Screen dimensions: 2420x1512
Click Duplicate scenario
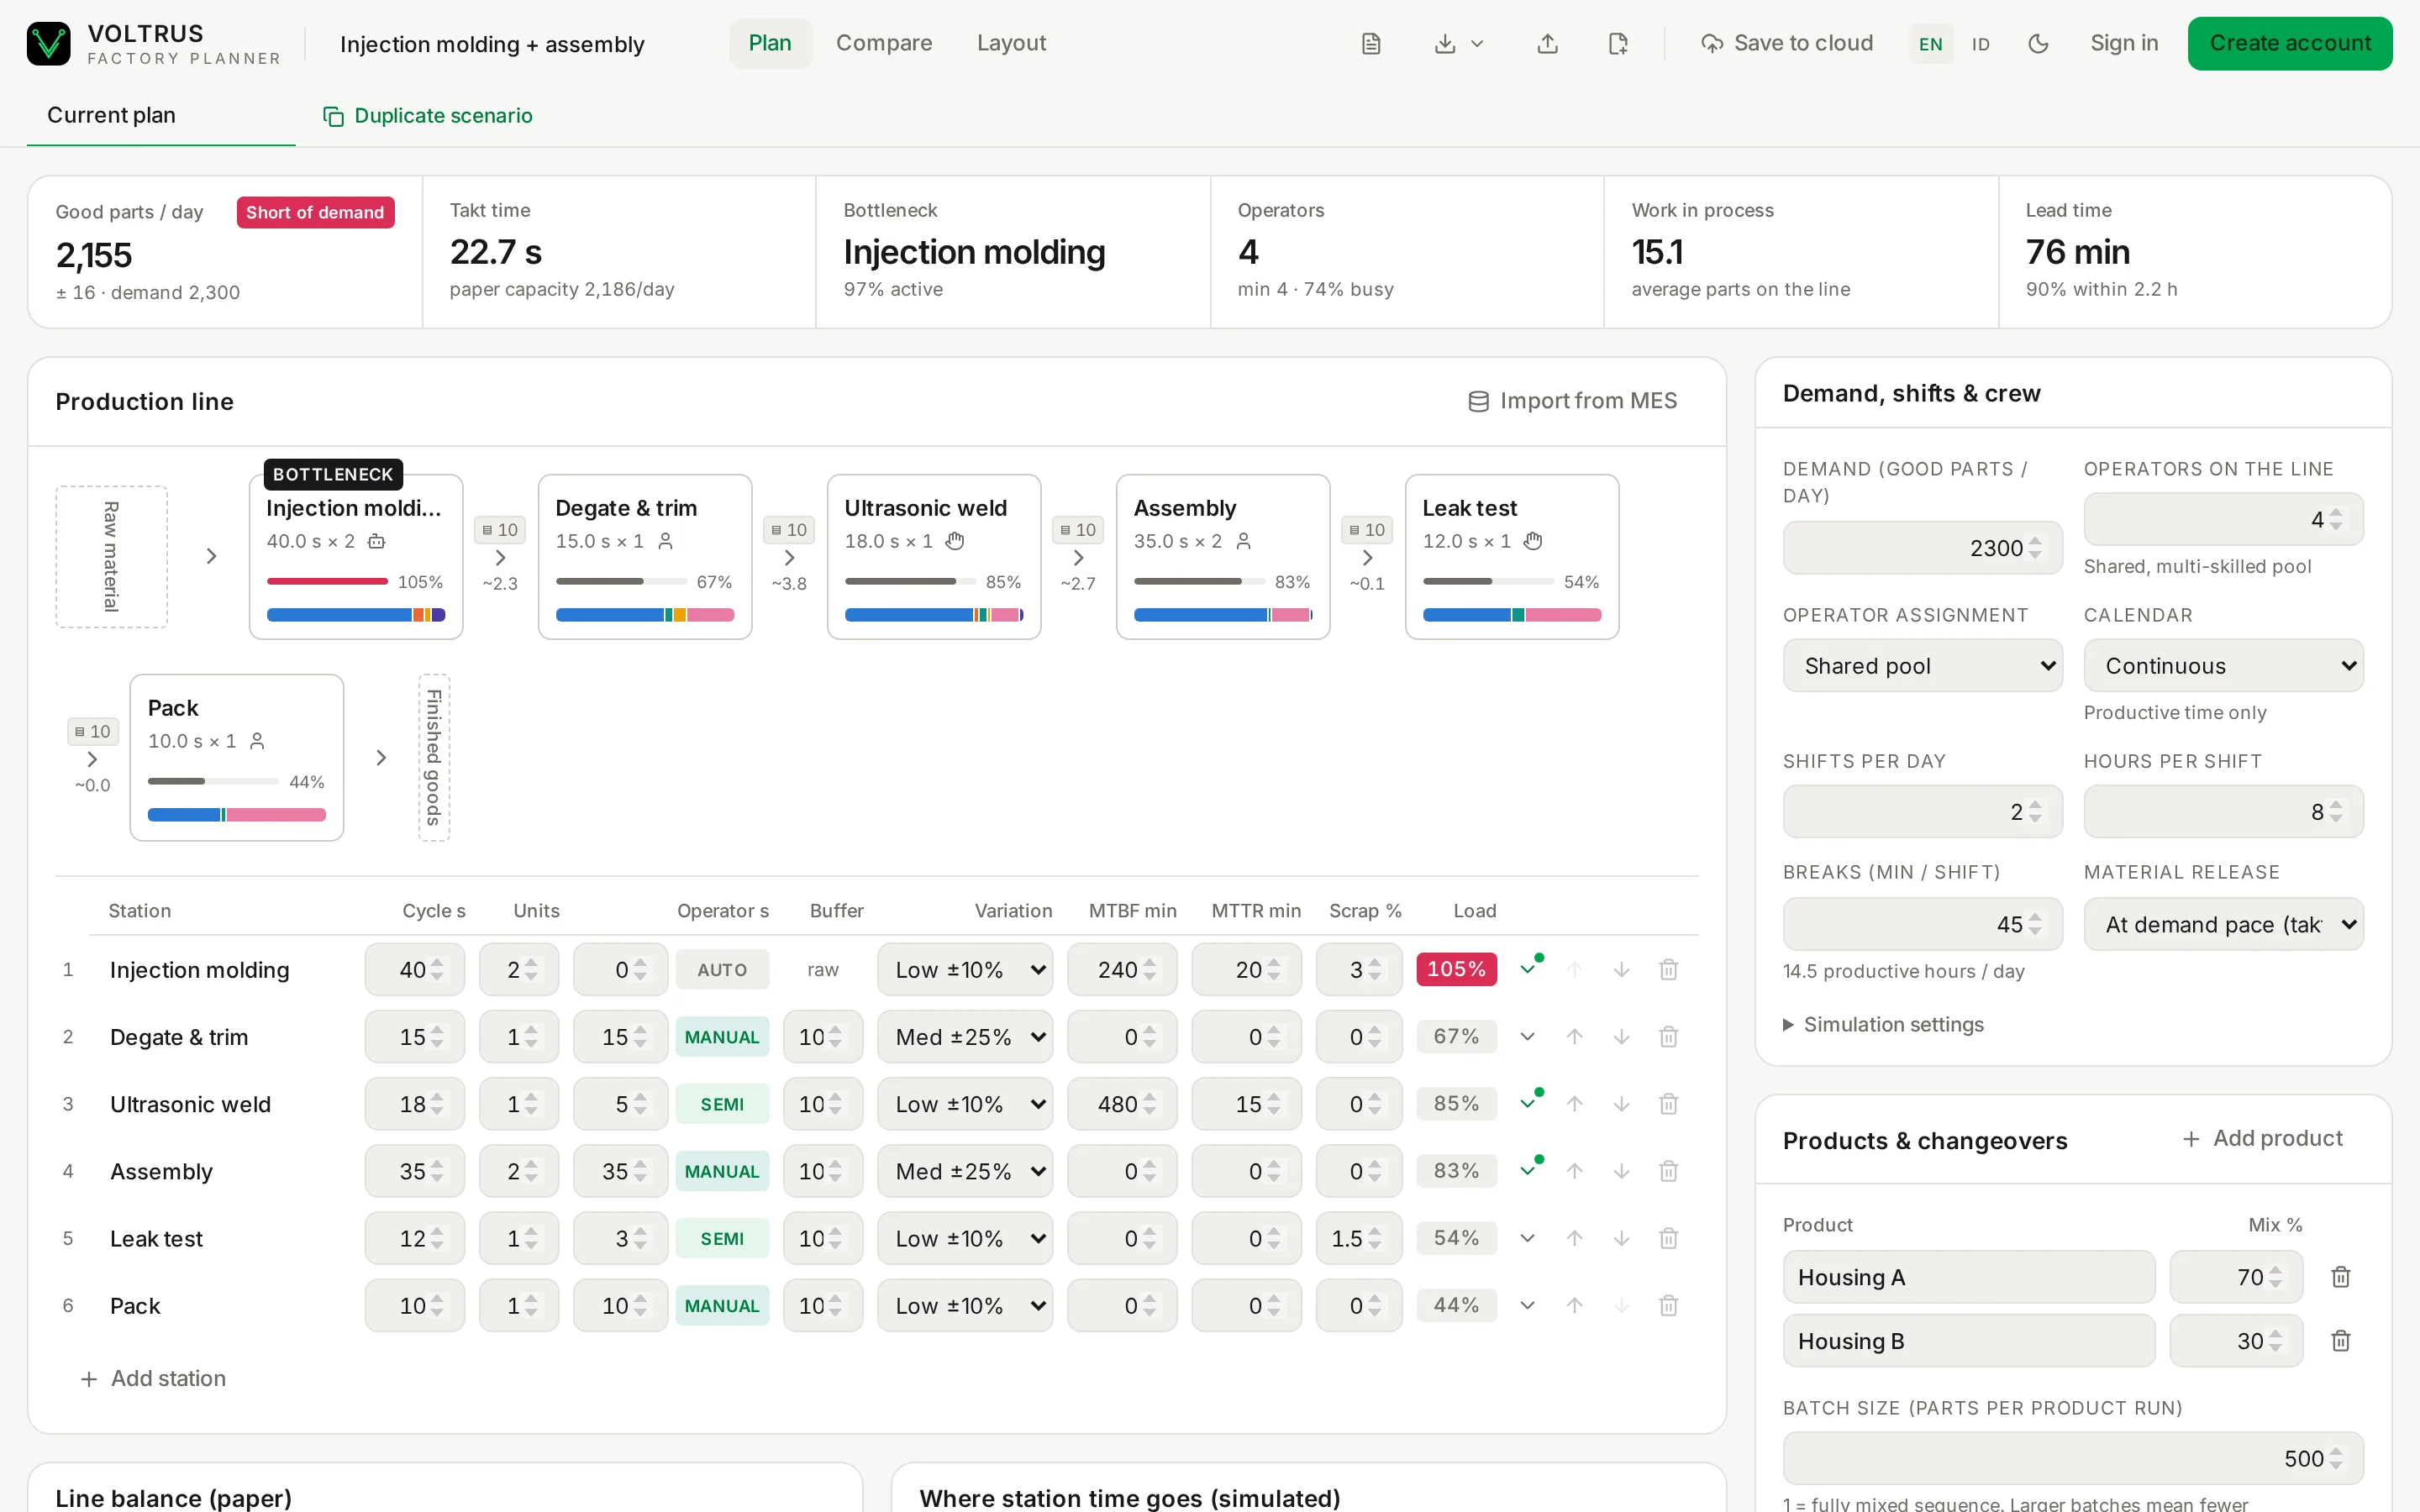point(428,116)
